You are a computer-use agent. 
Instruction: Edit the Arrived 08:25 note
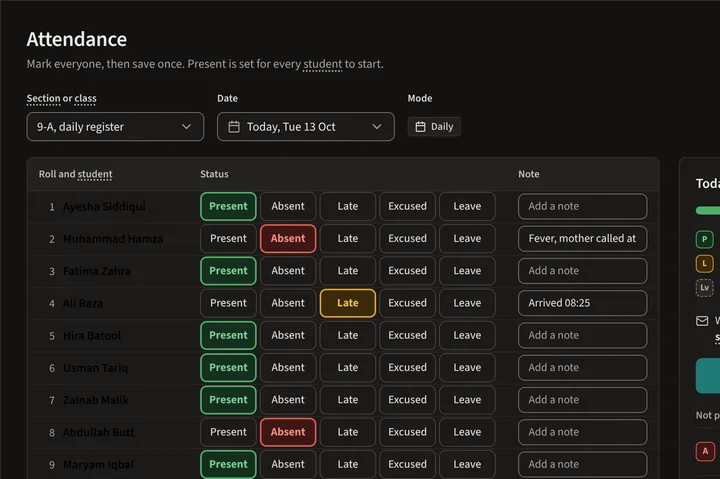click(583, 303)
